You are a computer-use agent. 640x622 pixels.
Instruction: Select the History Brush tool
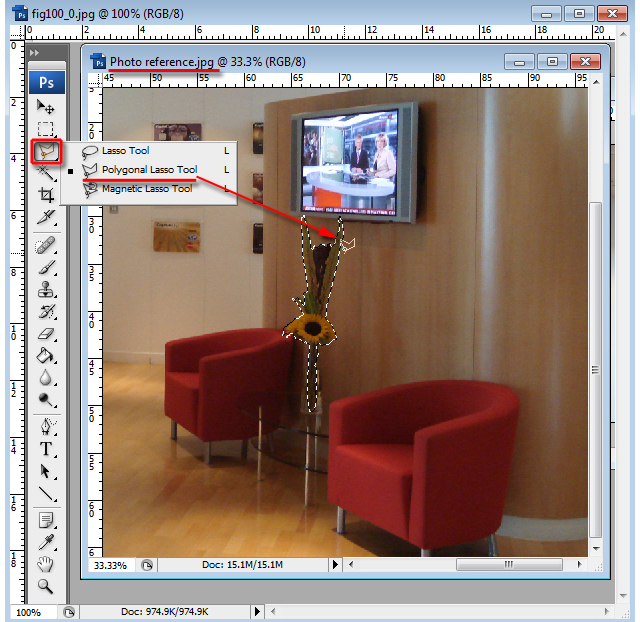46,311
